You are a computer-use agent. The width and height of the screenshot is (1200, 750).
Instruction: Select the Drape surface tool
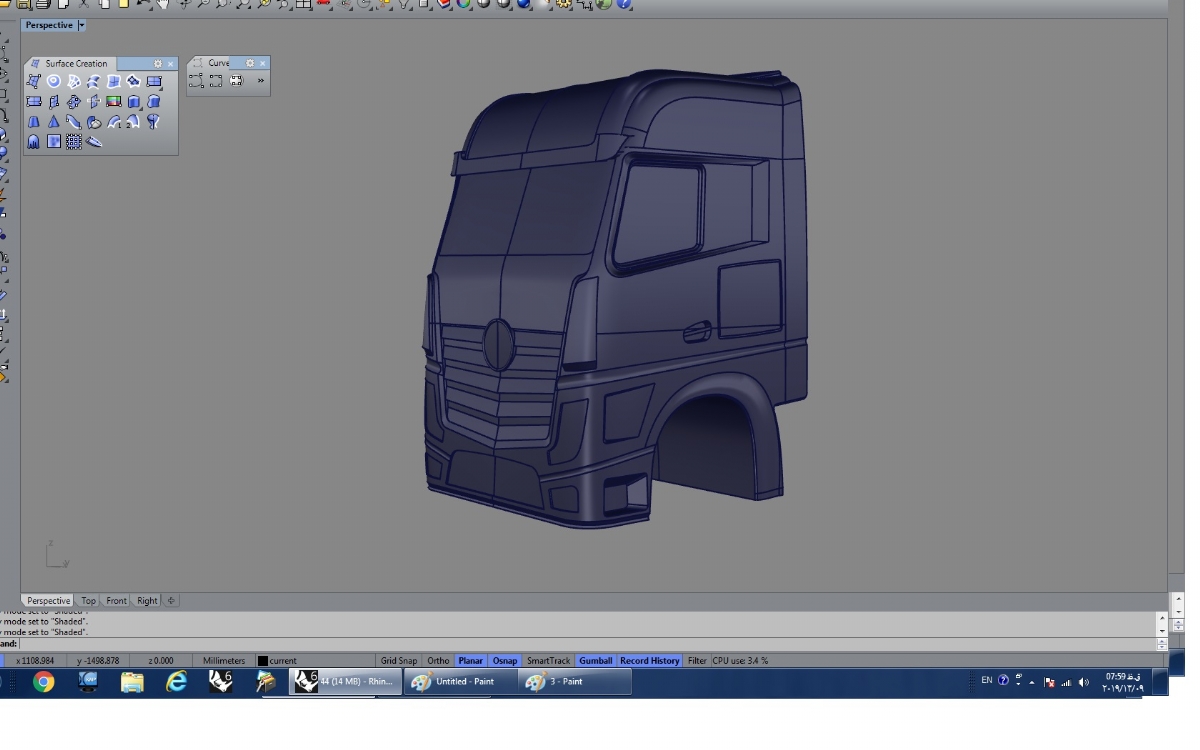[x=34, y=142]
